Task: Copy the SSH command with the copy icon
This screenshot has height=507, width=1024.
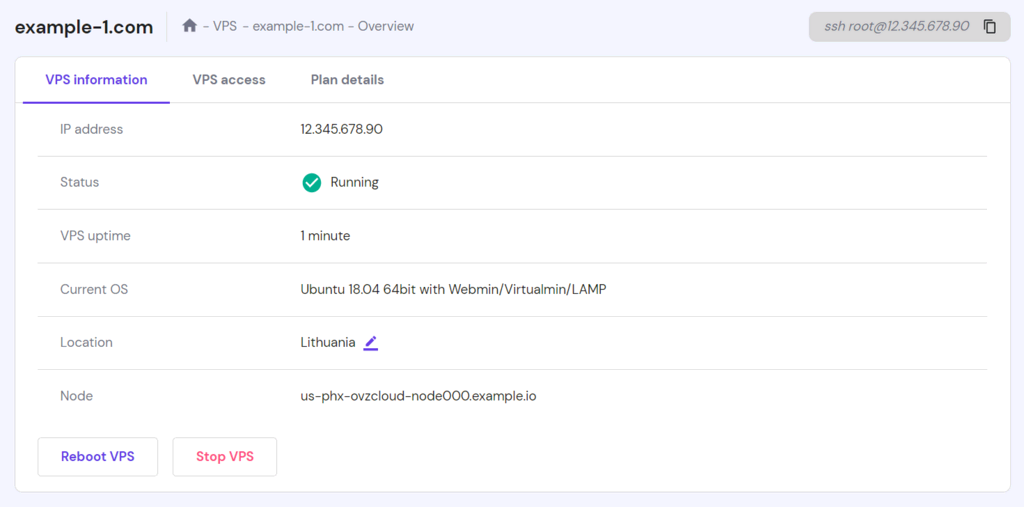Action: tap(990, 27)
